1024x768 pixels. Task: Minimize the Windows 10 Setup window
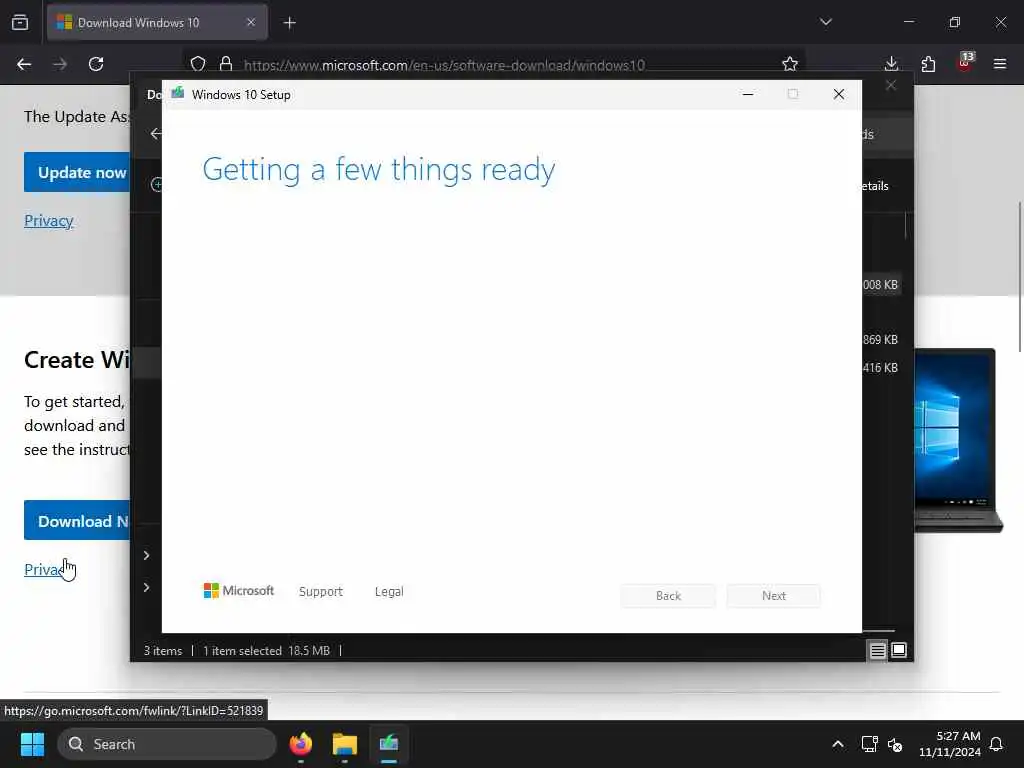[x=748, y=95]
